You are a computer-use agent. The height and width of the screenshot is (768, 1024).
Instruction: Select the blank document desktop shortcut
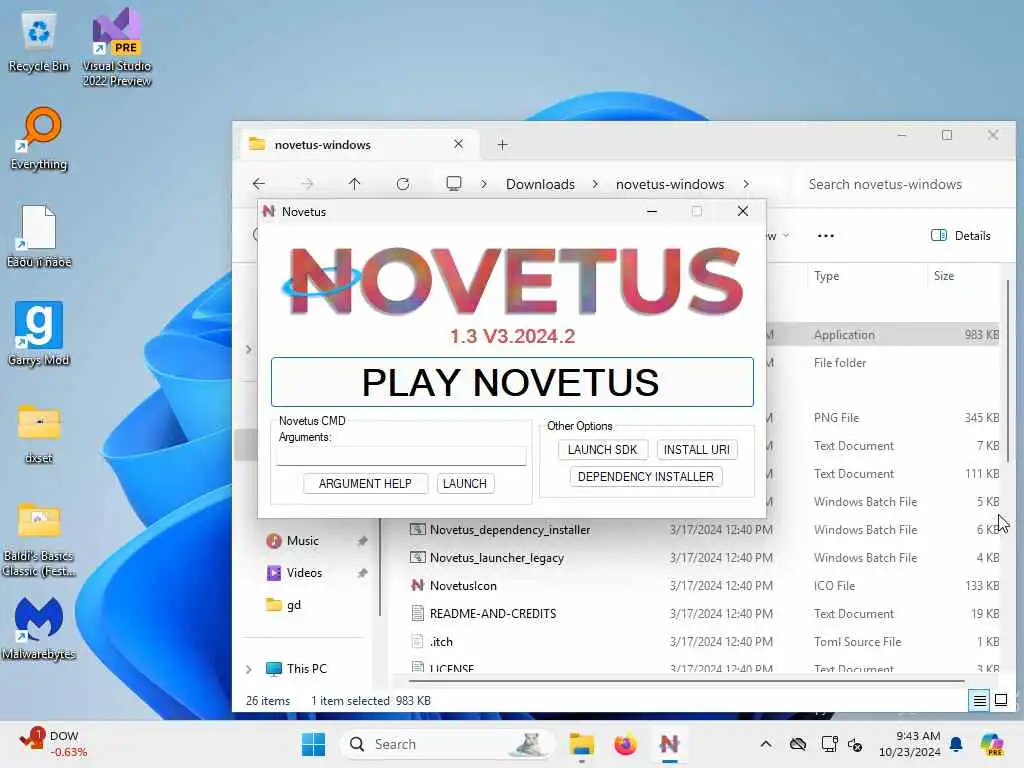(x=39, y=236)
